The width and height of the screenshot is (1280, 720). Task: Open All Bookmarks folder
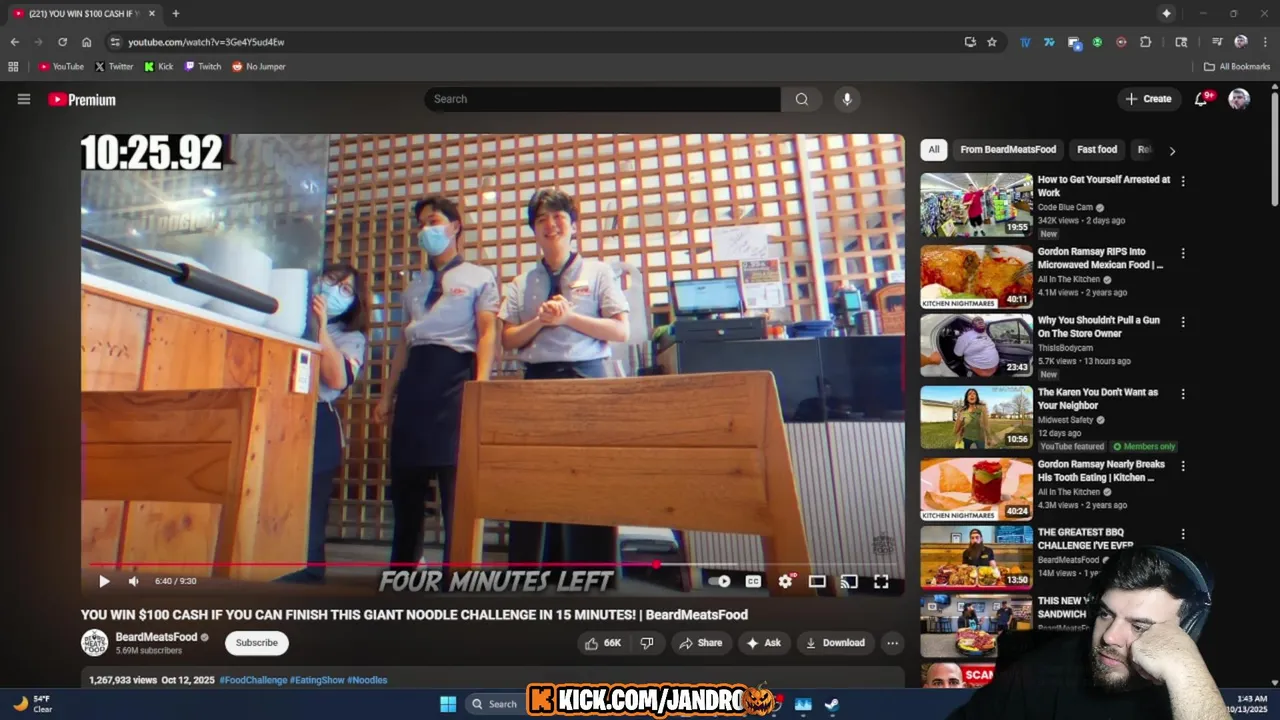pyautogui.click(x=1237, y=67)
